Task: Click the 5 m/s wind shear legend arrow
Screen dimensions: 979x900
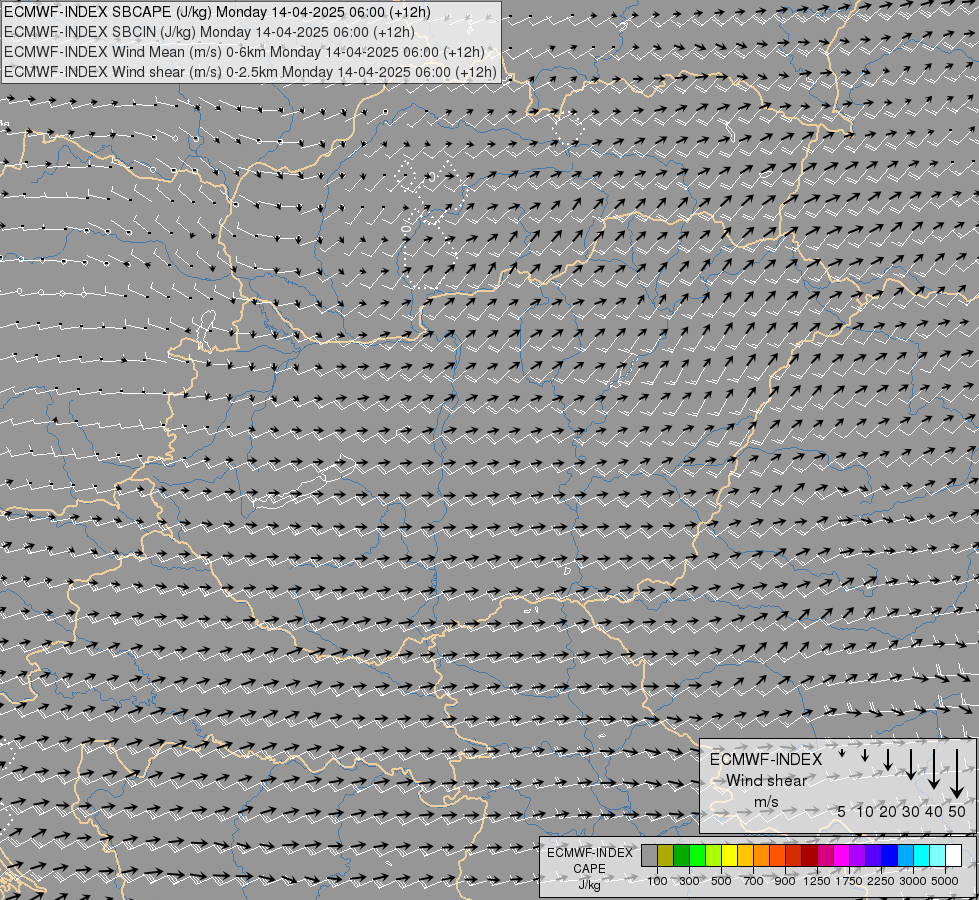Action: [842, 753]
